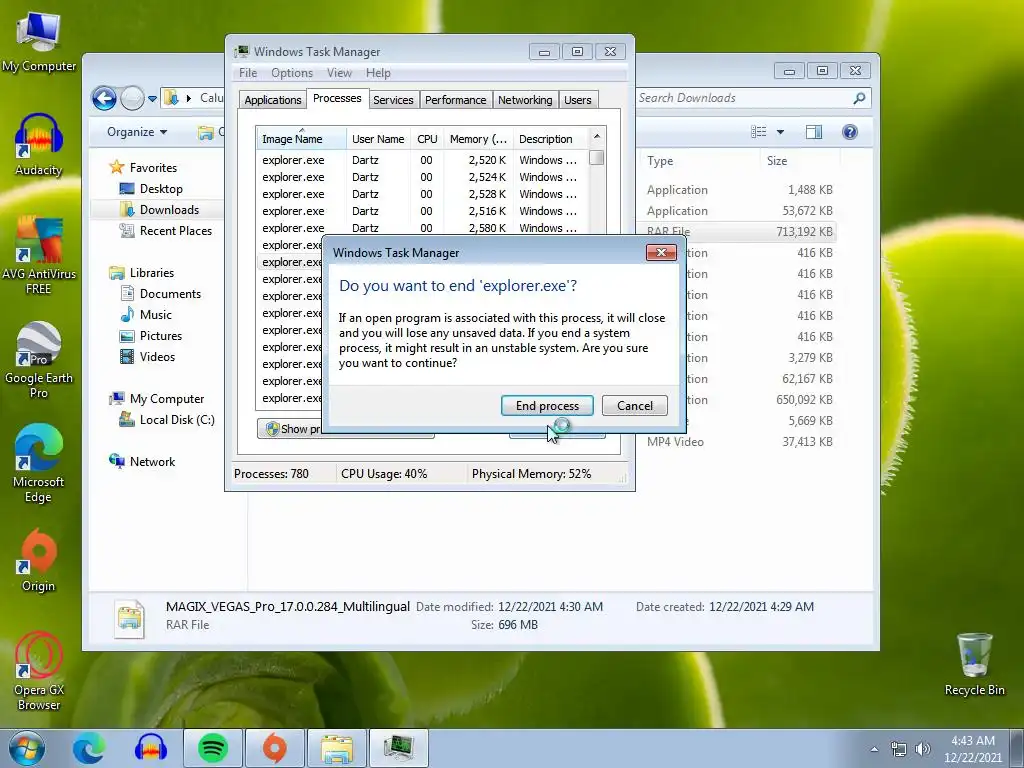1024x768 pixels.
Task: Sort files by the Type column
Action: [x=660, y=161]
